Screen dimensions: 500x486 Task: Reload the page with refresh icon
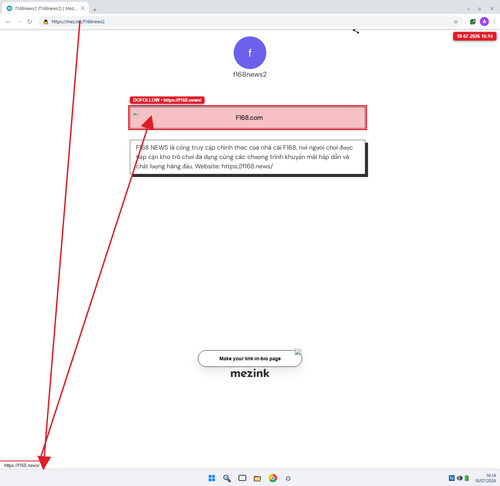point(30,22)
